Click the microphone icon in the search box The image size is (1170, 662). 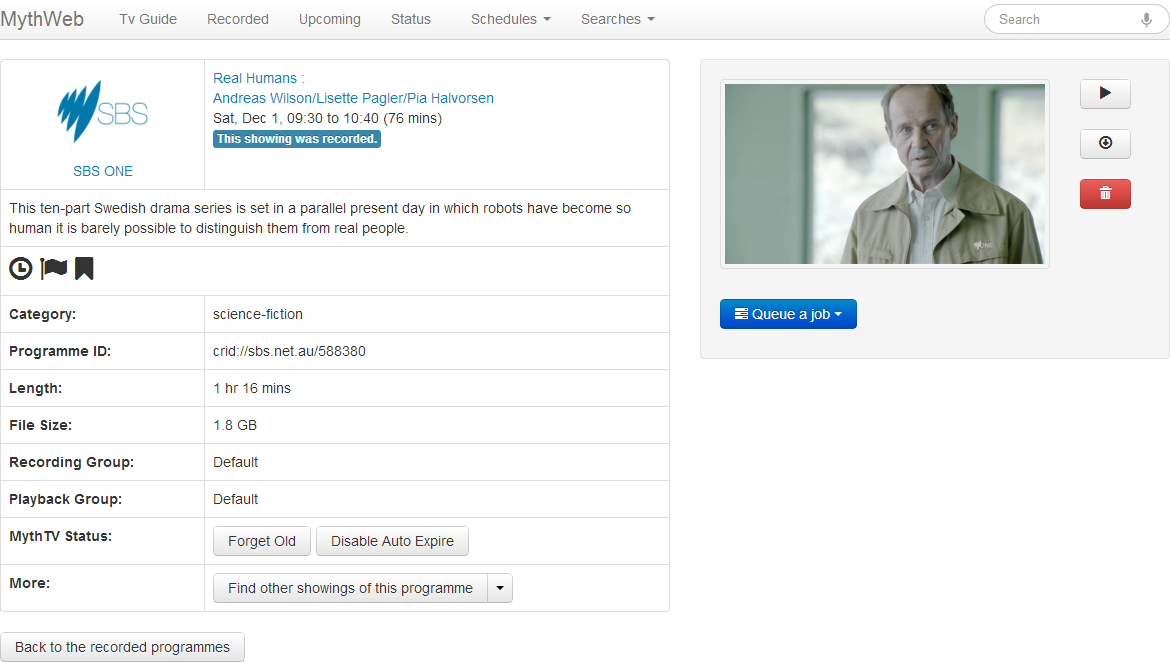tap(1146, 19)
